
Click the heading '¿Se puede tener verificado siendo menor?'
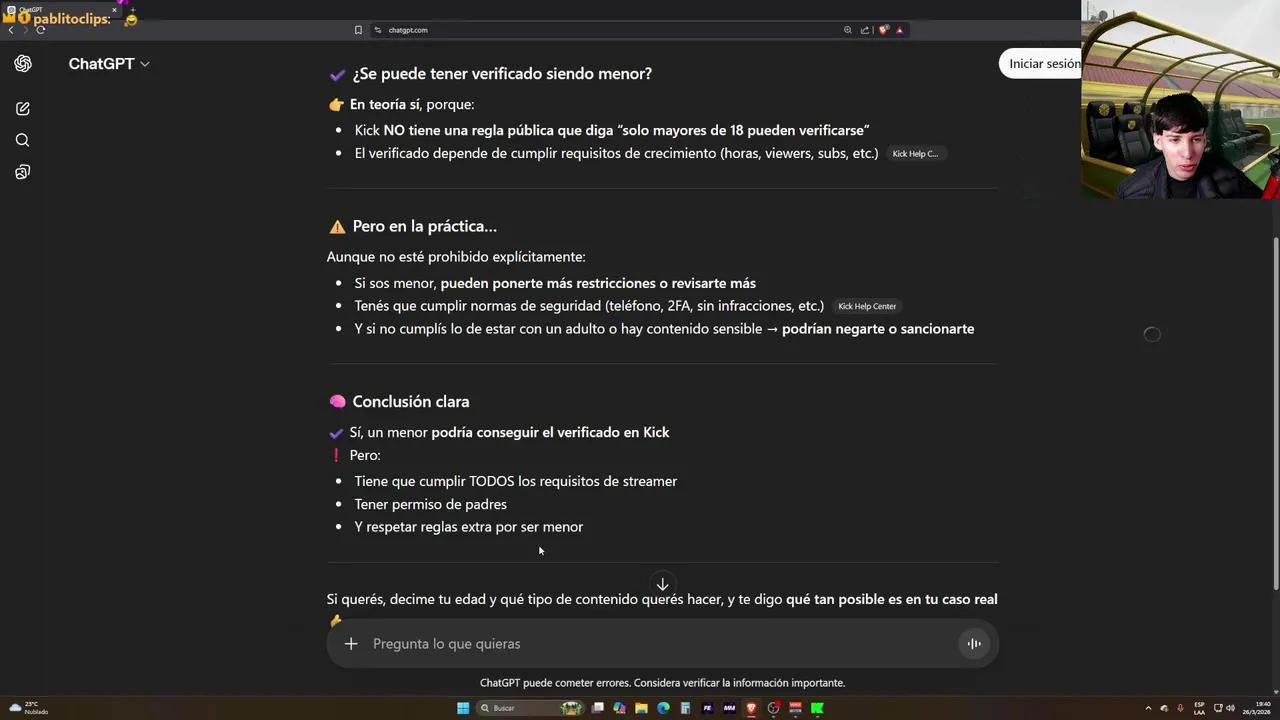(502, 74)
